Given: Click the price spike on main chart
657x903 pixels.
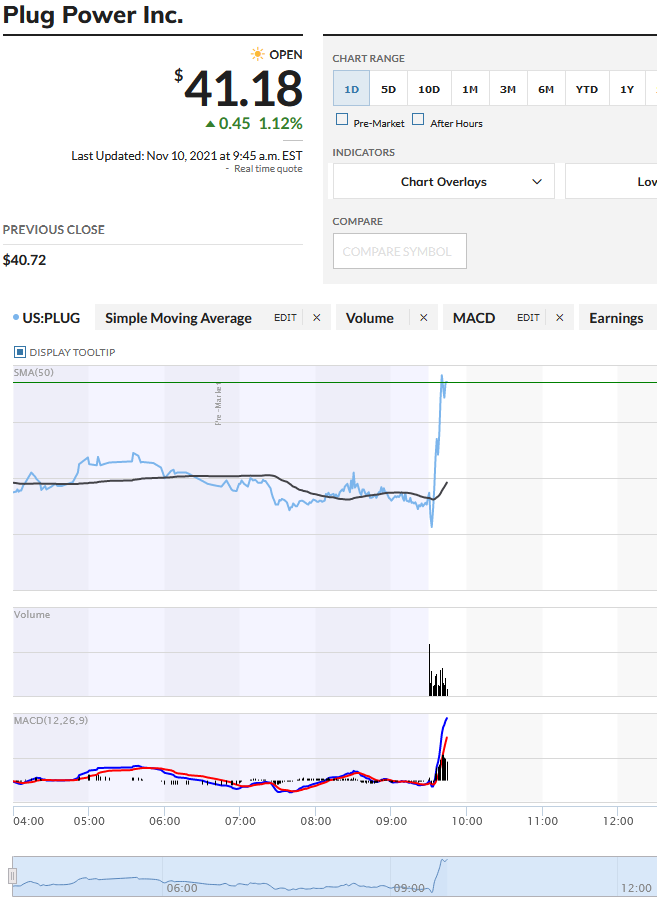Looking at the screenshot, I should [x=439, y=449].
